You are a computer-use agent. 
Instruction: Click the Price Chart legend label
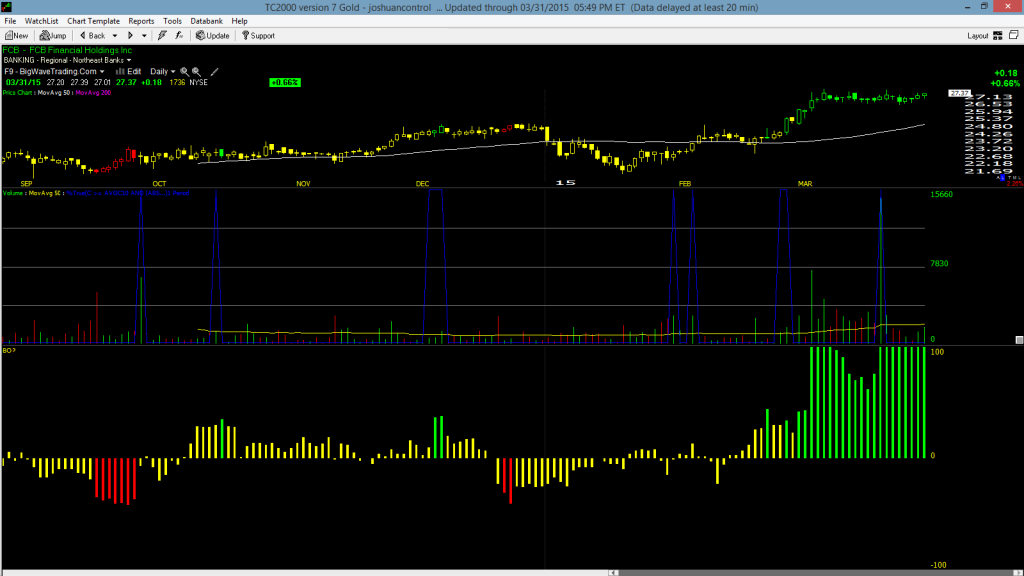click(x=18, y=93)
